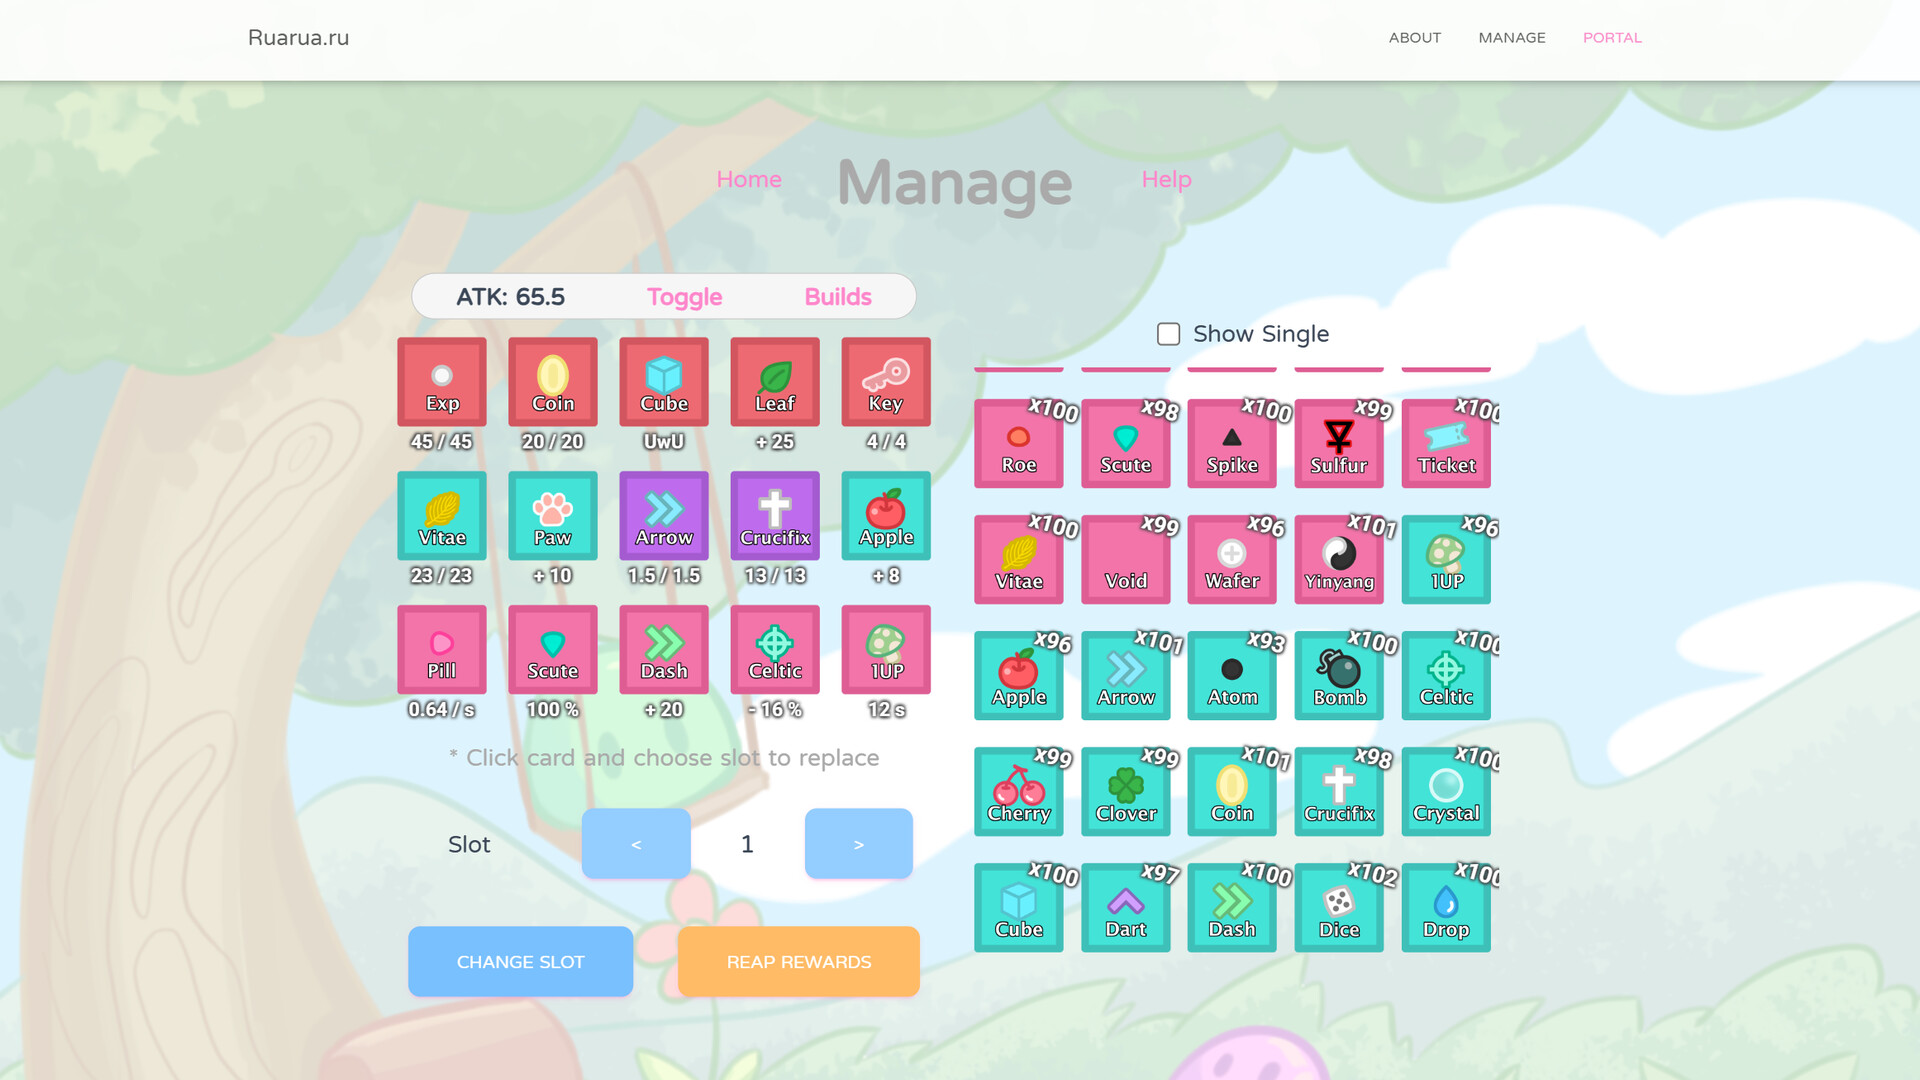Screen dimensions: 1920x1080
Task: Go back a slot using the left arrow
Action: pos(636,843)
